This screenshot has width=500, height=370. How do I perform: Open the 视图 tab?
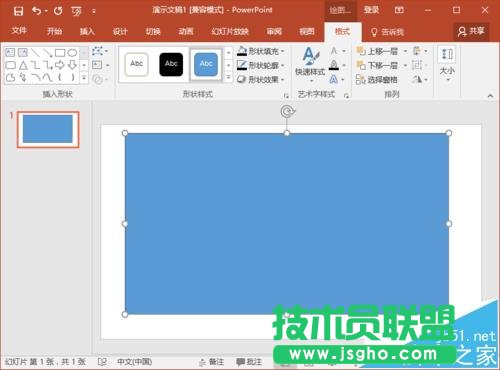[307, 31]
